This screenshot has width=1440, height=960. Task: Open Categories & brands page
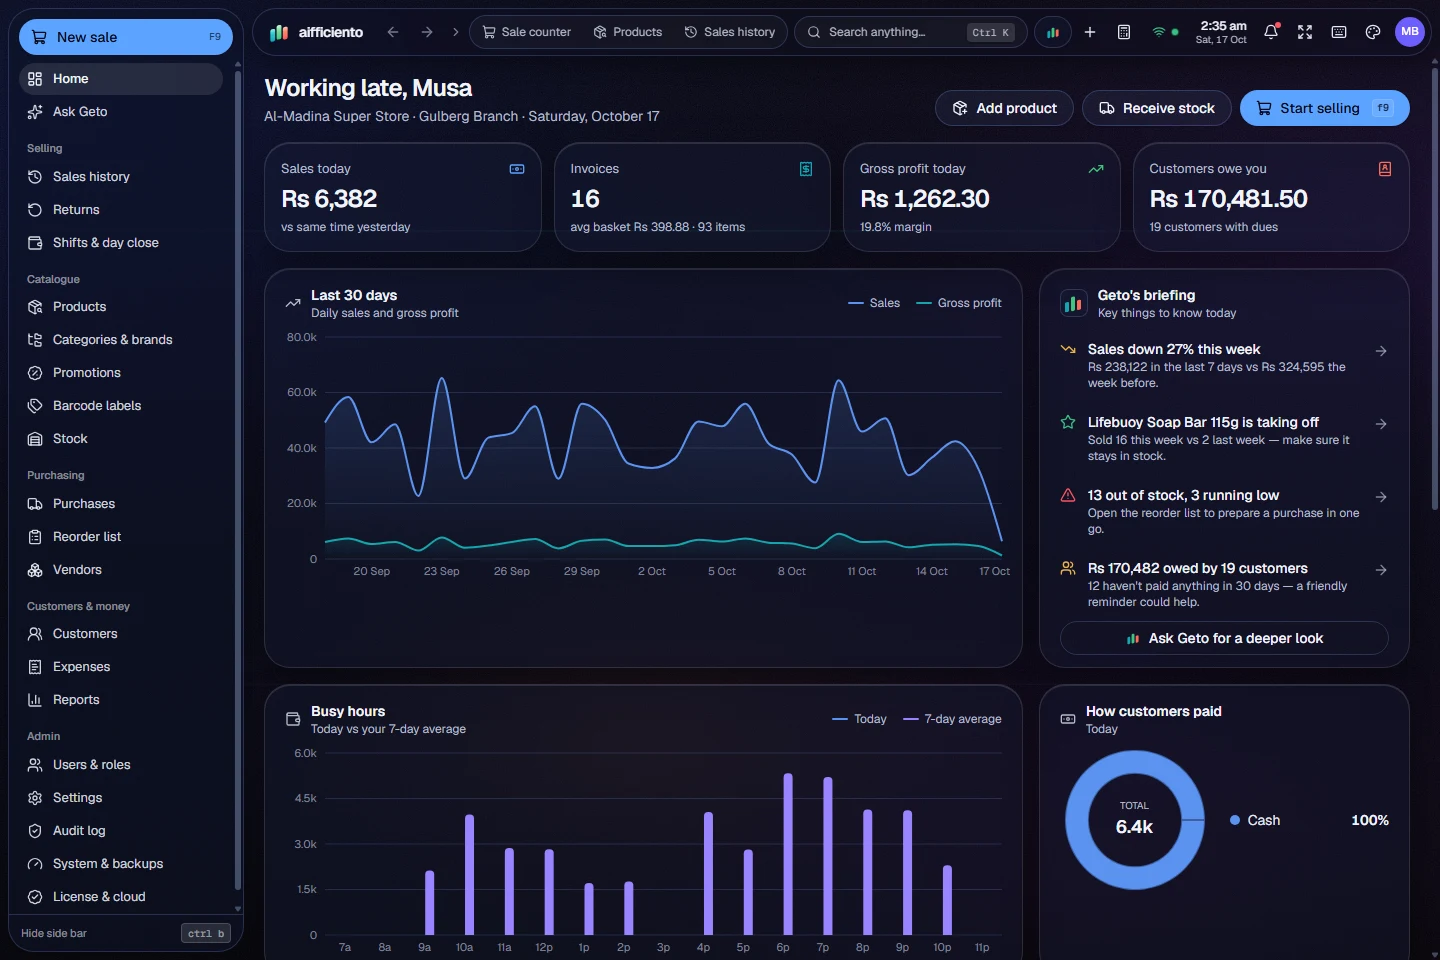point(120,339)
